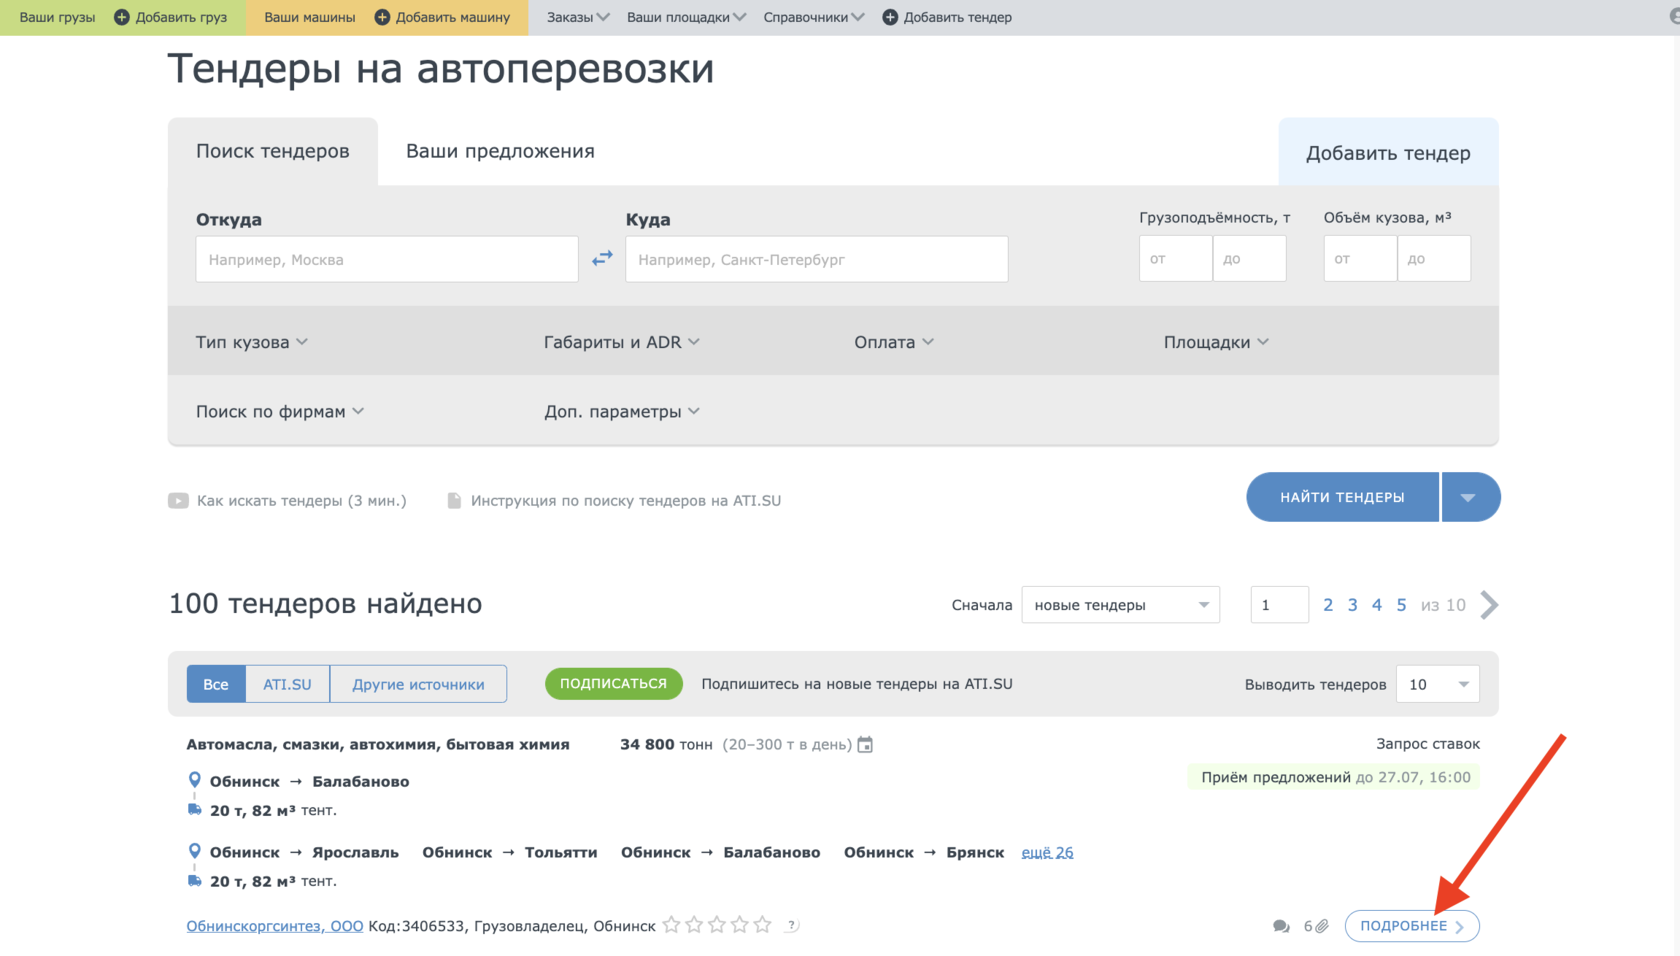Expand the Габариты и ADR filter

pos(622,342)
